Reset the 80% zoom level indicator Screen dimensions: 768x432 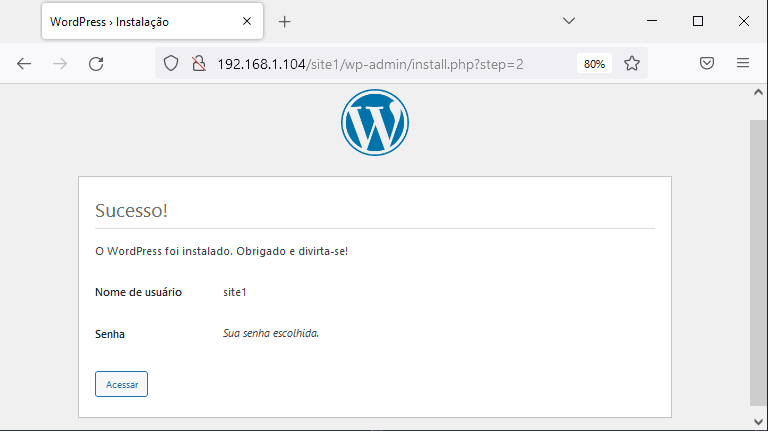click(594, 64)
